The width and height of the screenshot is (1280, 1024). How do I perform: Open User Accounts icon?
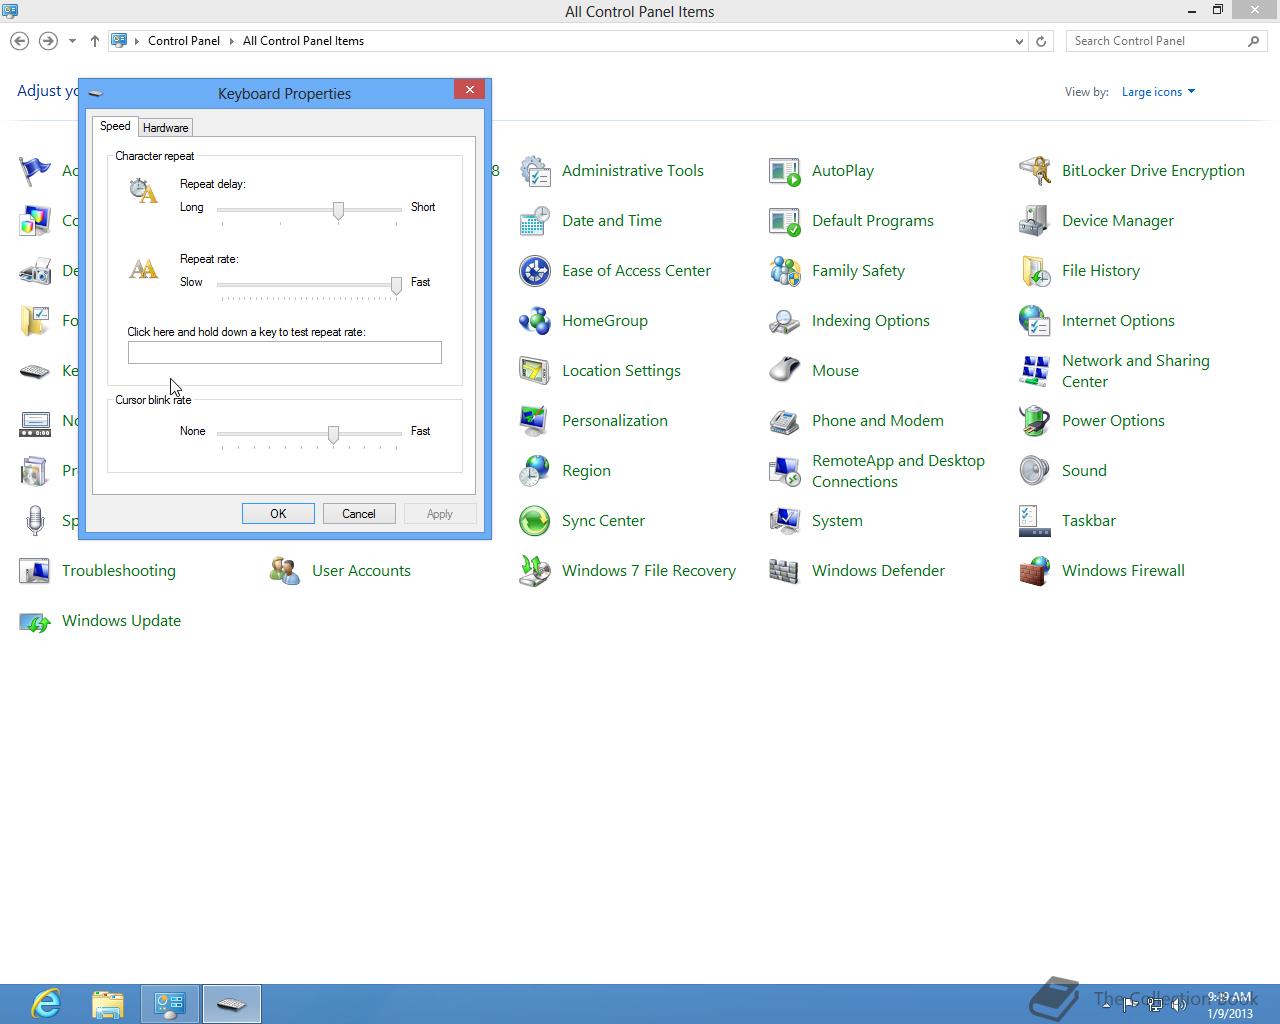point(285,571)
